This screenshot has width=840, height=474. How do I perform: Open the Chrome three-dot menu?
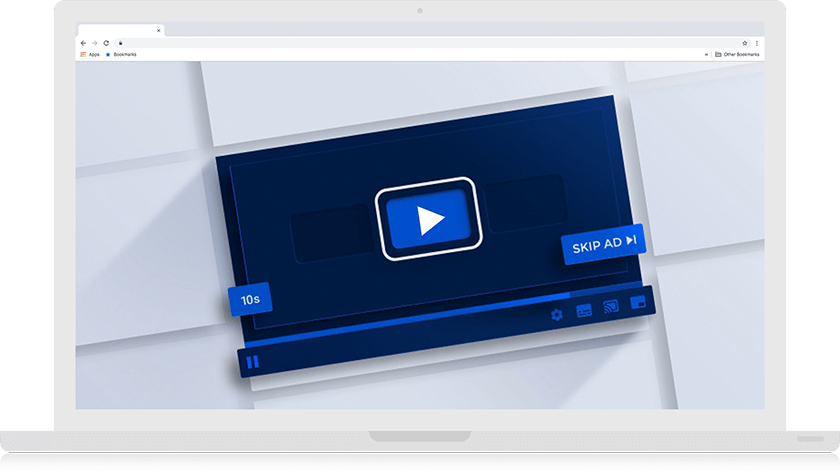757,43
